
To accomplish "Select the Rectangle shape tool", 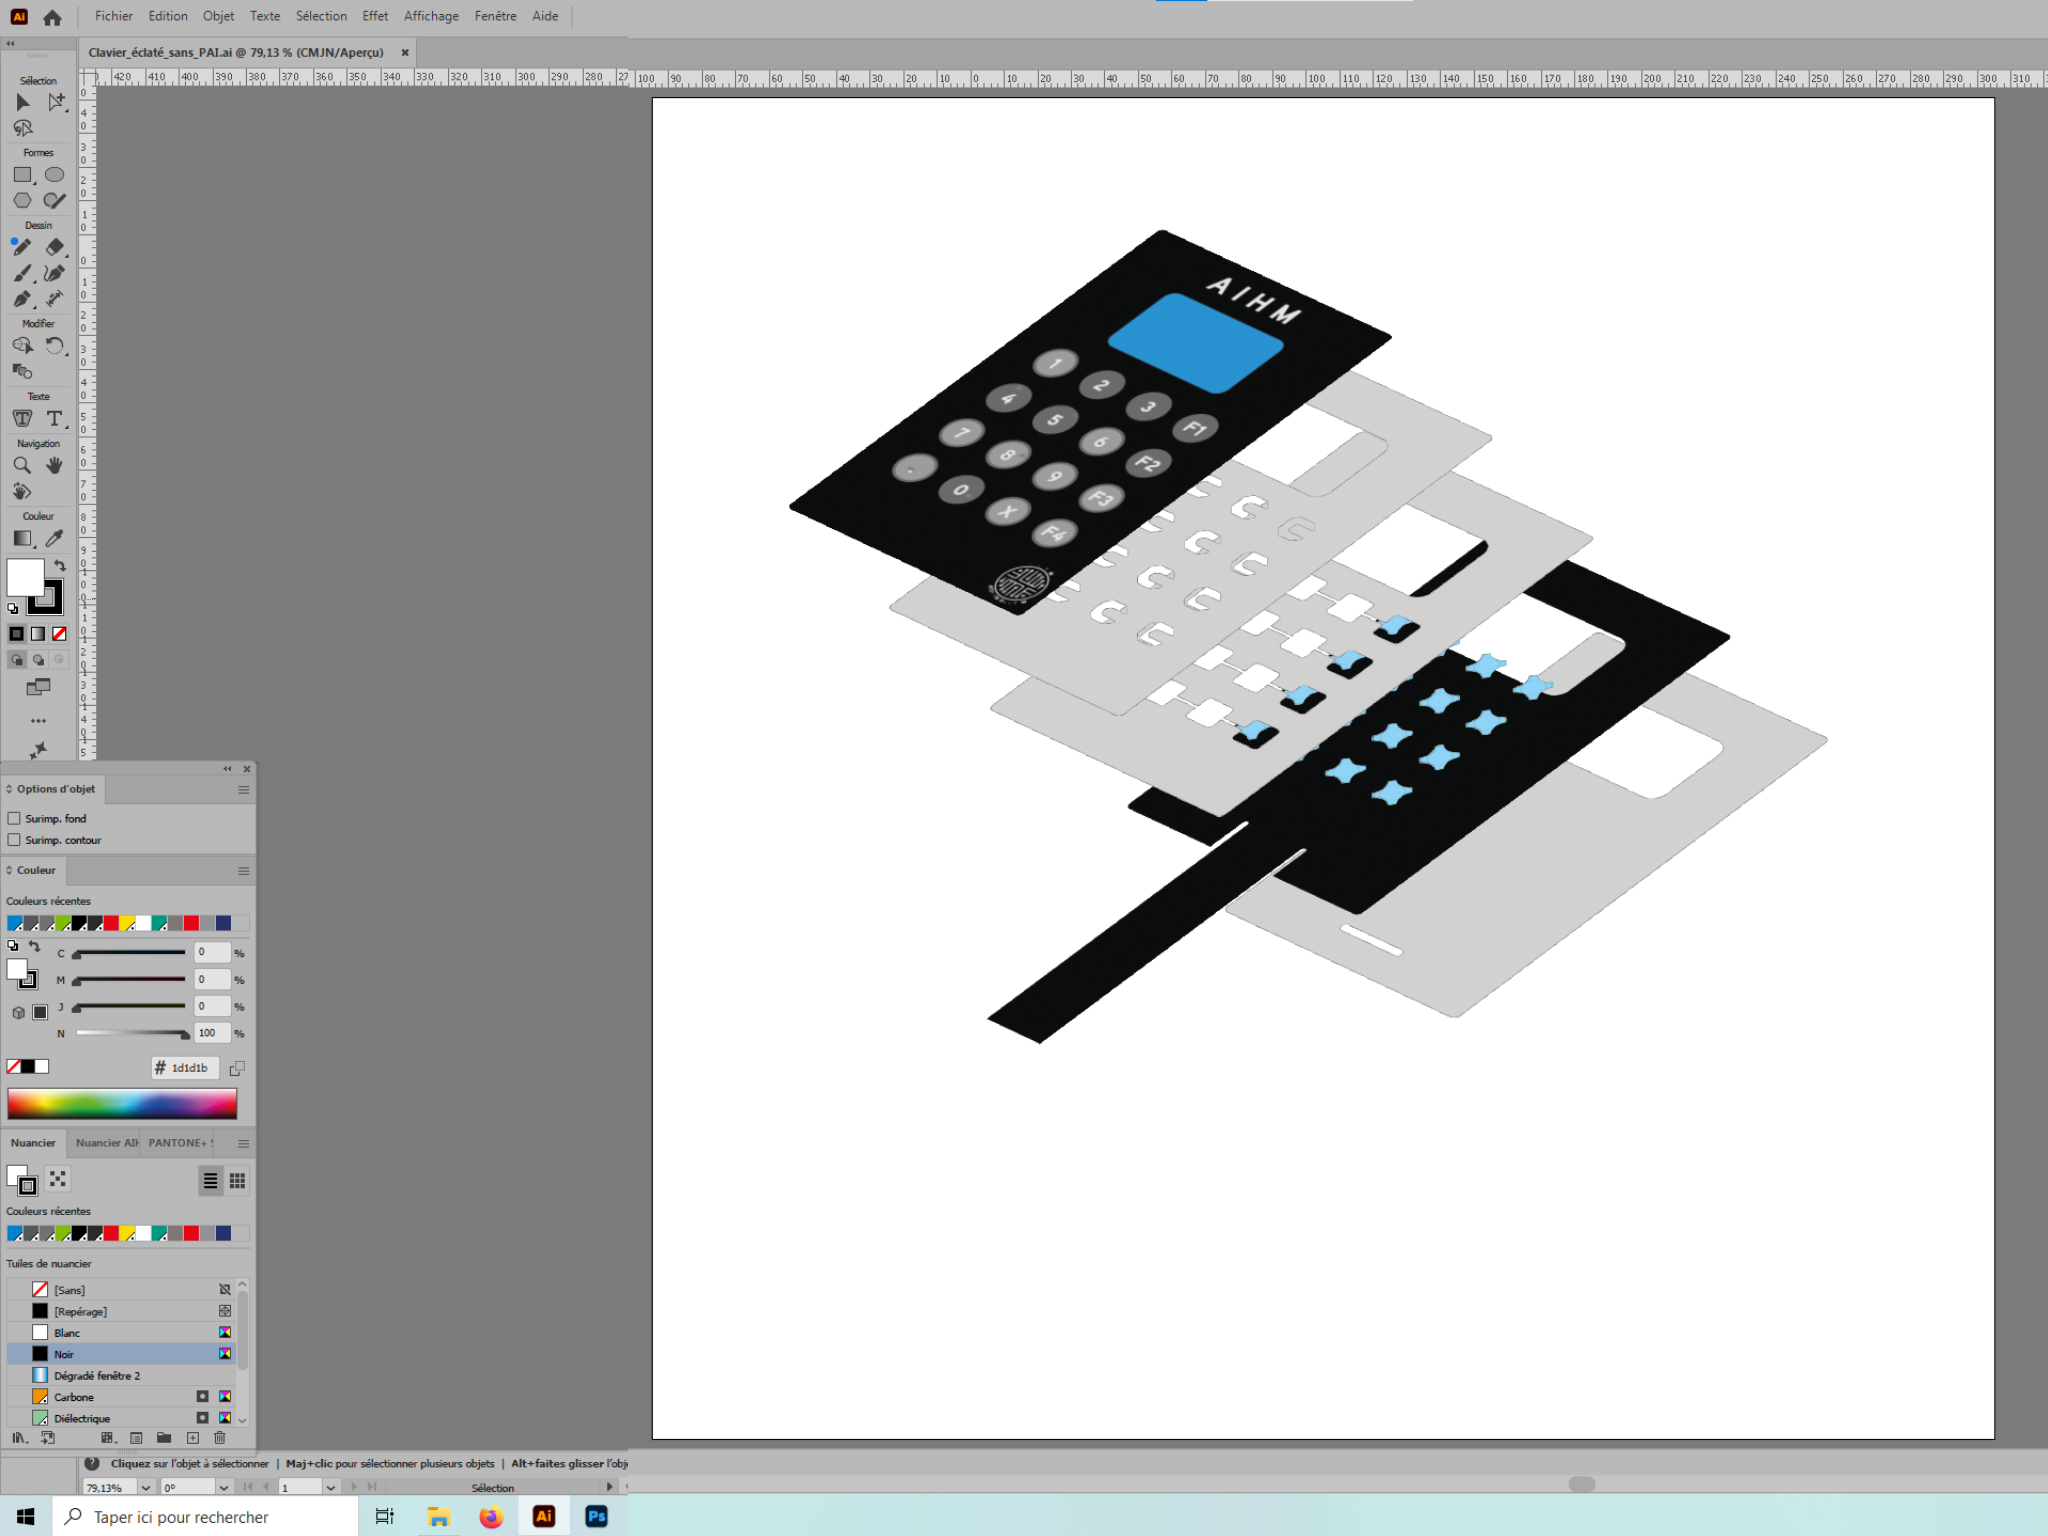I will (23, 175).
